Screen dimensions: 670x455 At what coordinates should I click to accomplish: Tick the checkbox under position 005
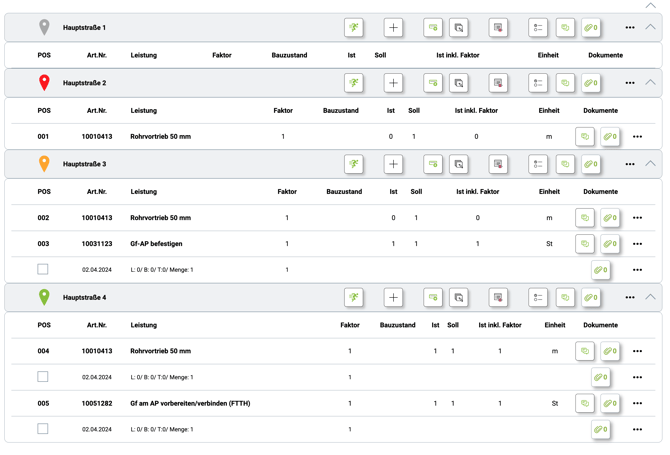coord(43,429)
